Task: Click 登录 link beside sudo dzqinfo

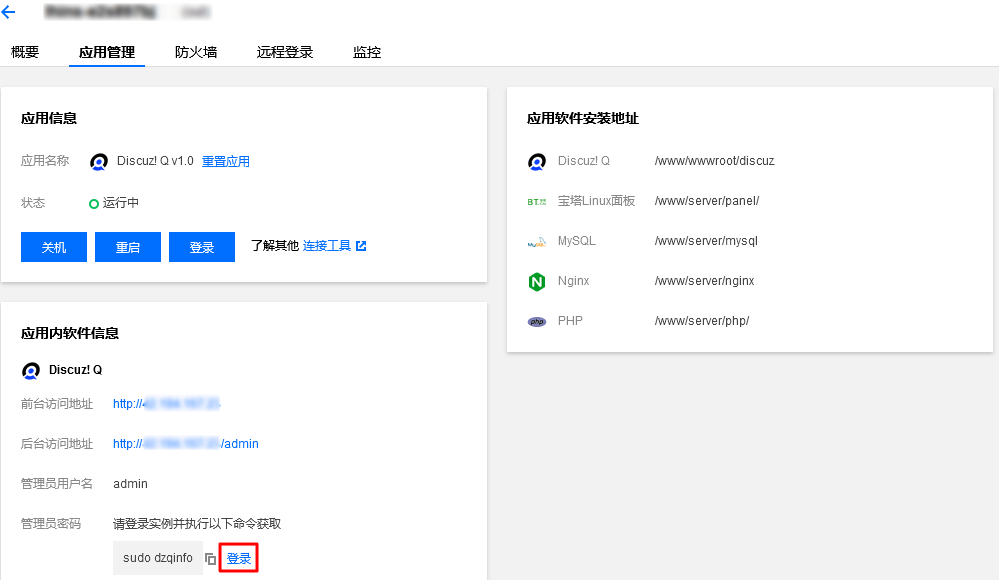Action: click(239, 558)
